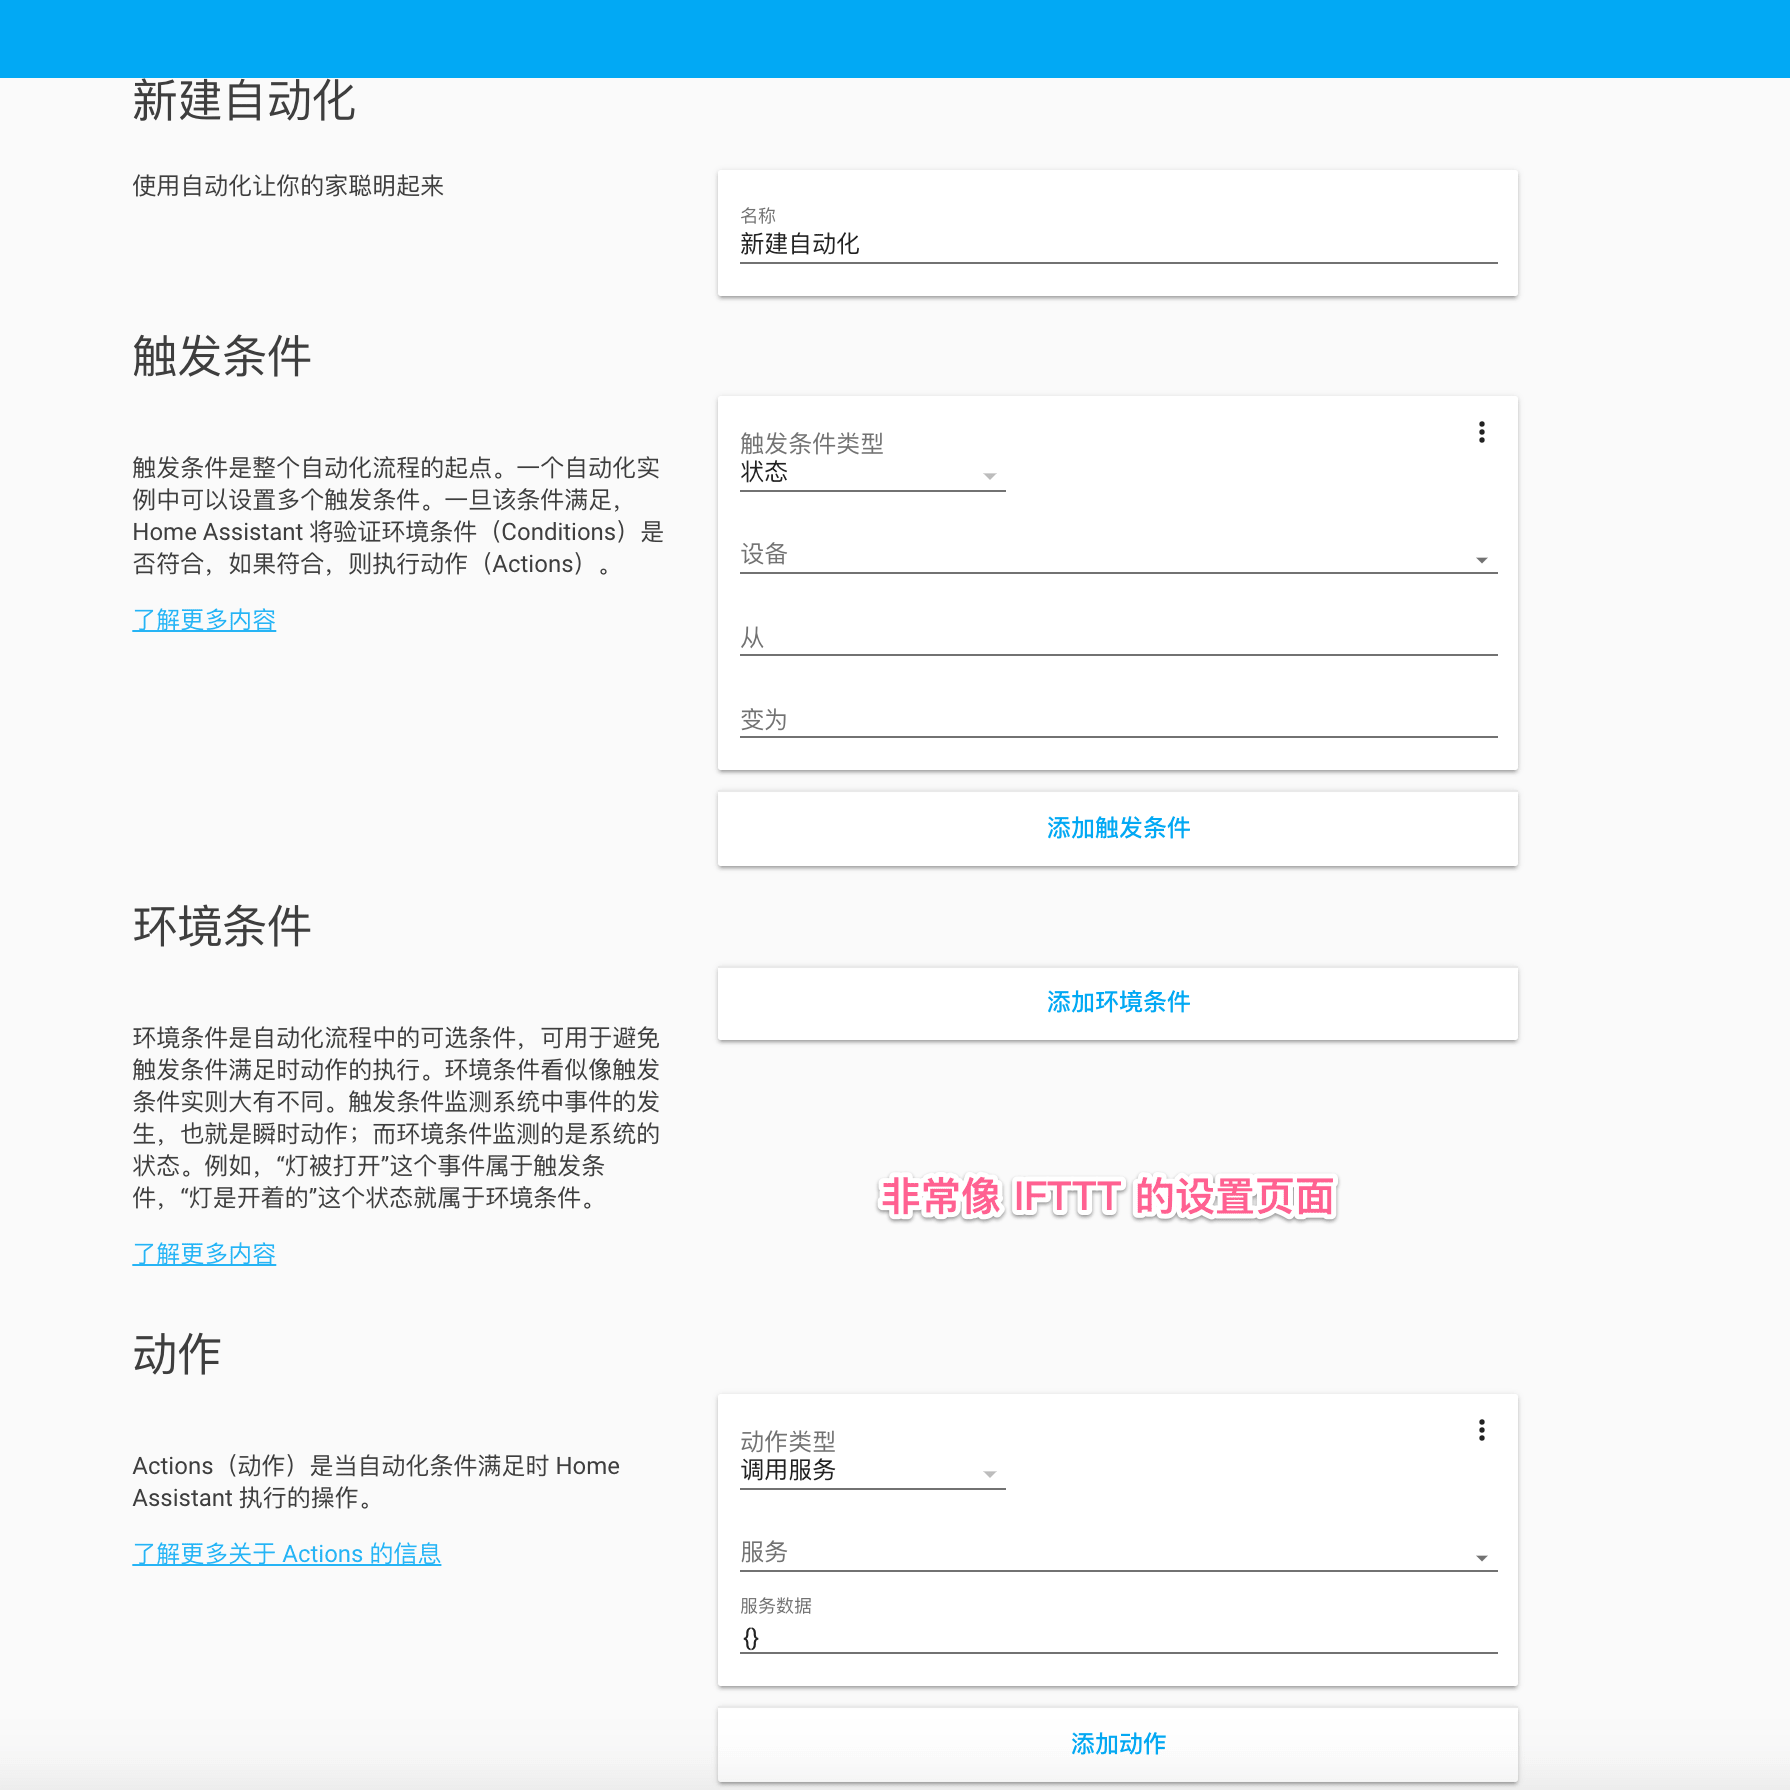Viewport: 1790px width, 1790px height.
Task: Open the 设备 dropdown list
Action: [x=1117, y=556]
